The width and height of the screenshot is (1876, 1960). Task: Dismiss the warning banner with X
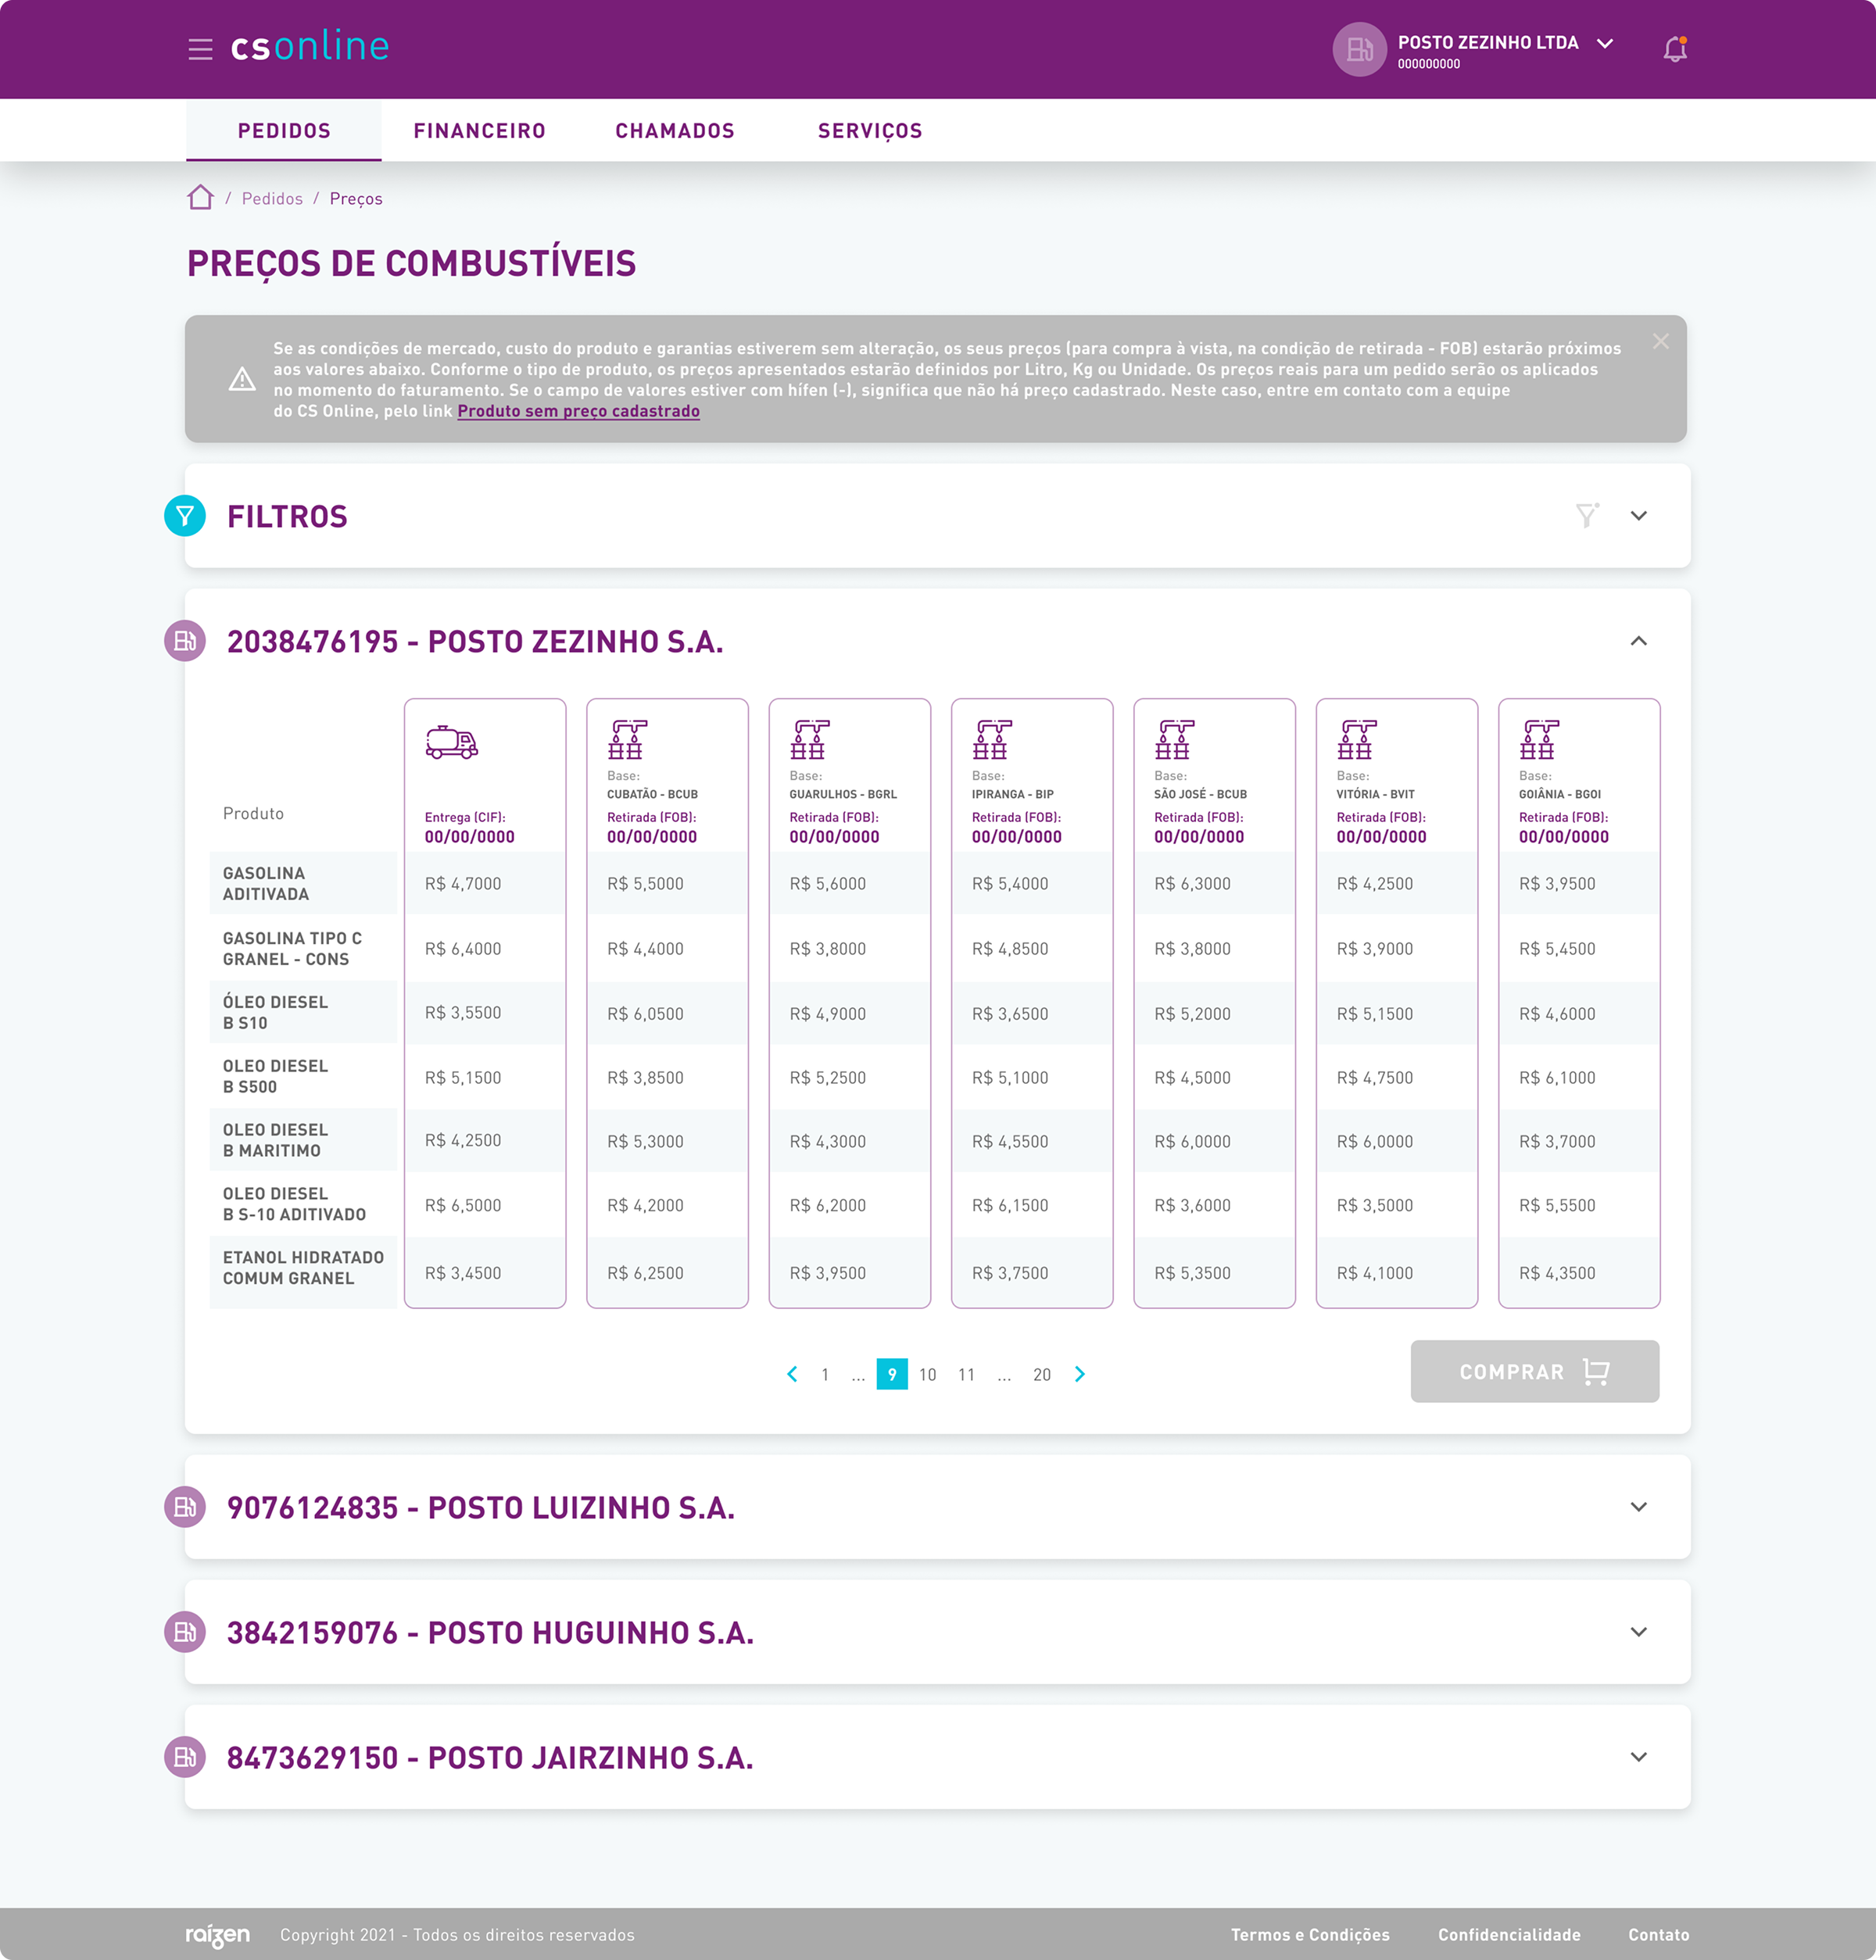coord(1660,341)
